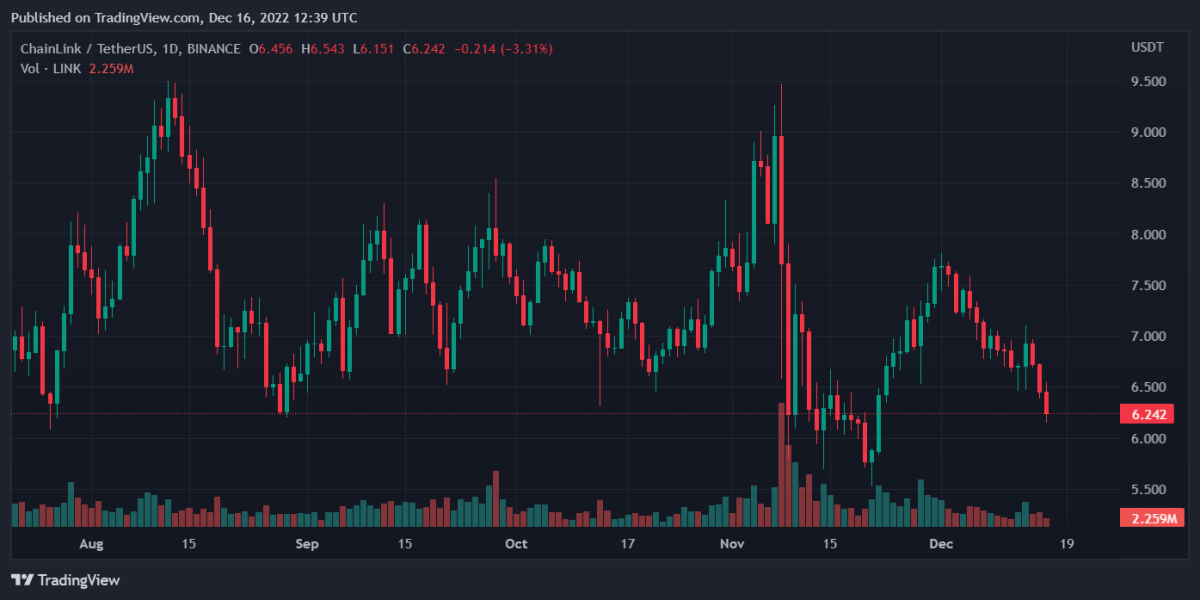The width and height of the screenshot is (1200, 600).
Task: Click the close price value C6.242
Action: pyautogui.click(x=424, y=49)
